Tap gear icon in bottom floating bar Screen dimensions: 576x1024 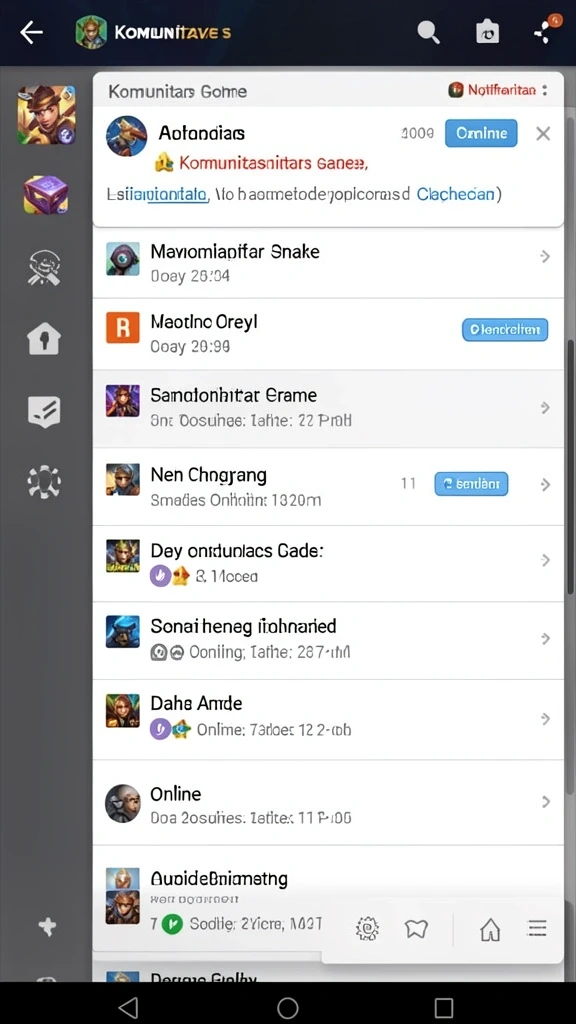368,927
